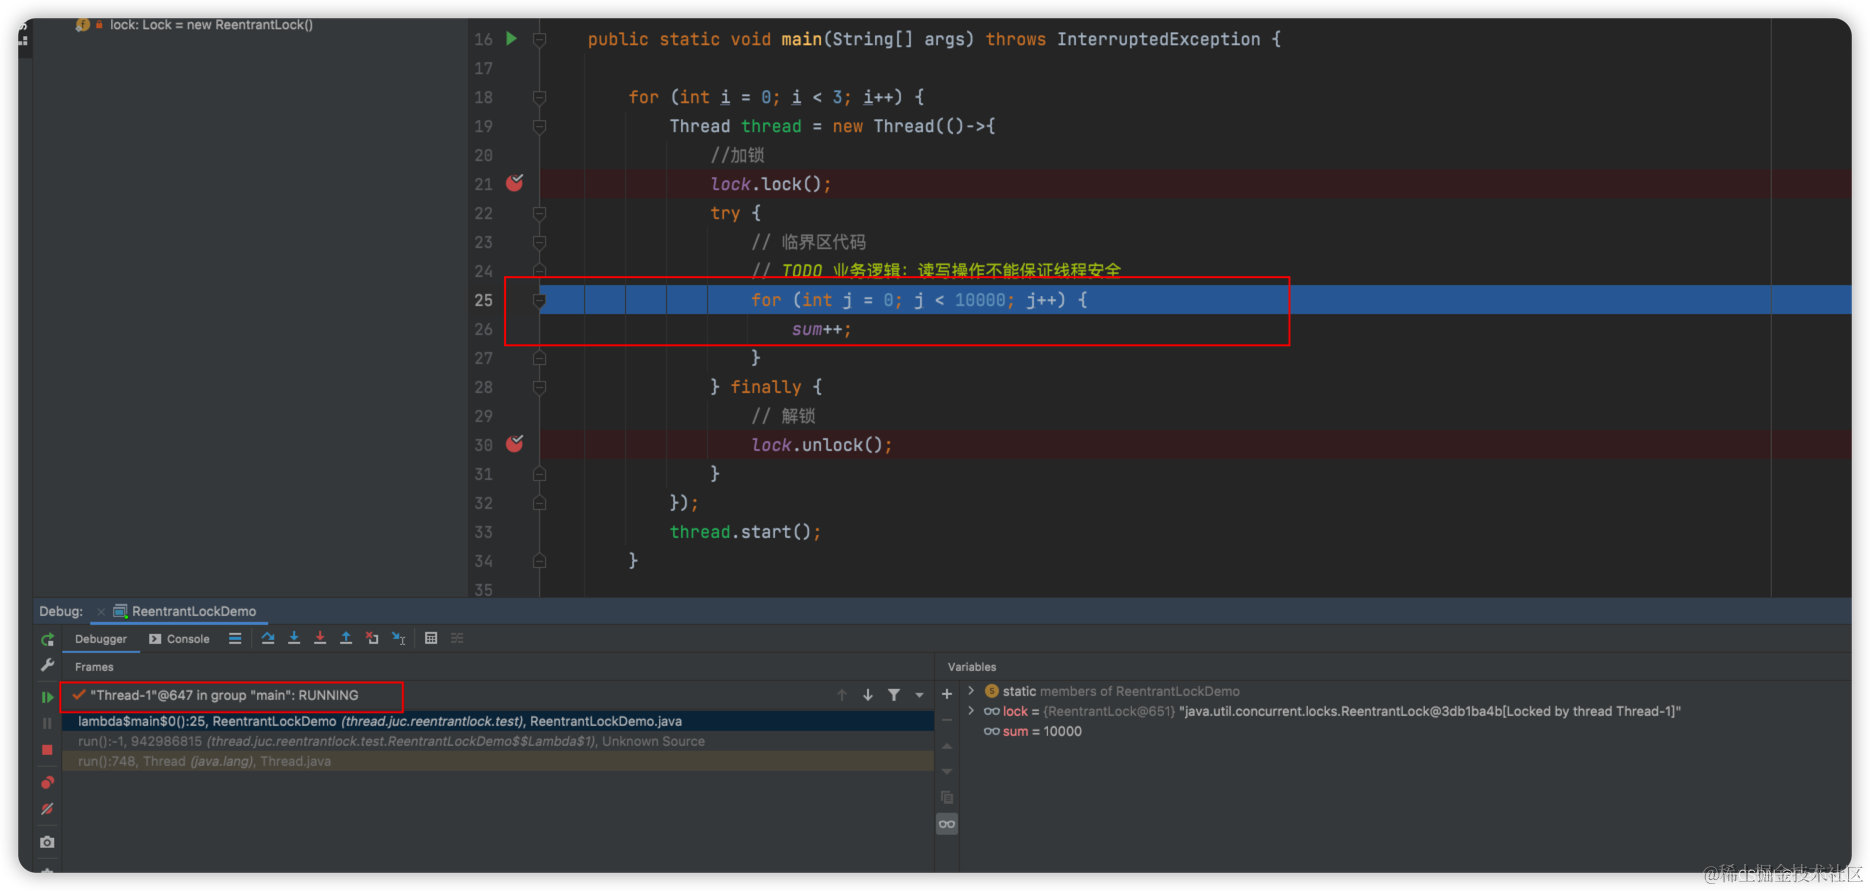Select the run():-1 Unknown Source frame
This screenshot has height=891, width=1870.
[x=498, y=741]
